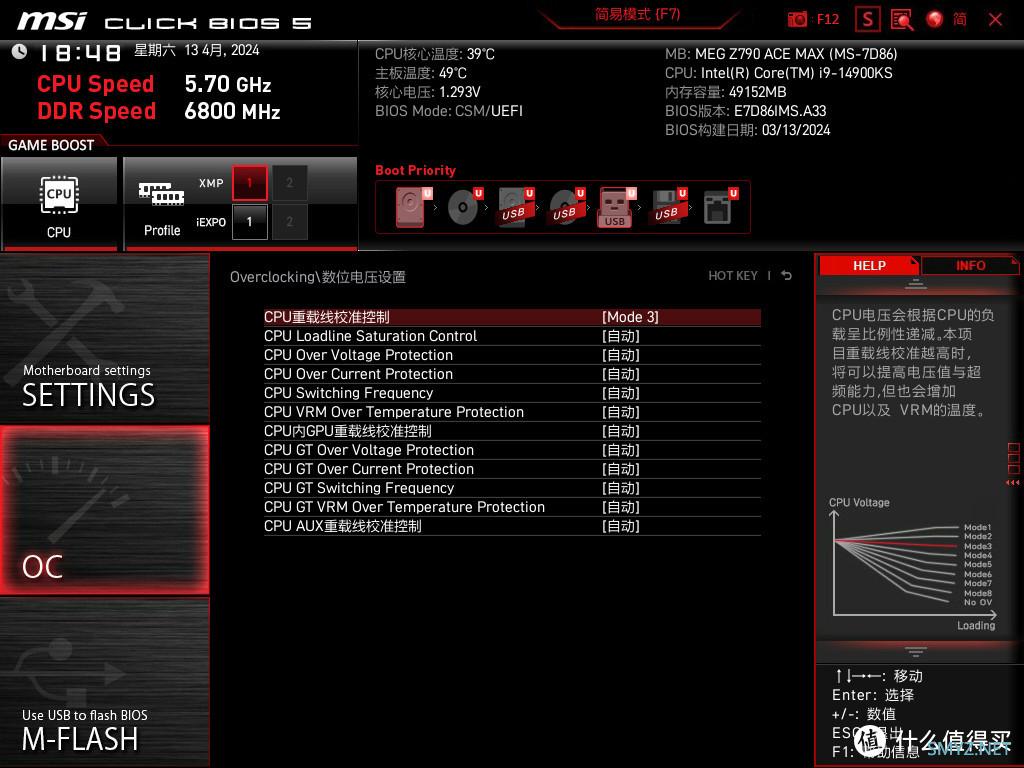Image resolution: width=1024 pixels, height=768 pixels.
Task: Open CPU Over Current Protection value dropdown
Action: [621, 374]
